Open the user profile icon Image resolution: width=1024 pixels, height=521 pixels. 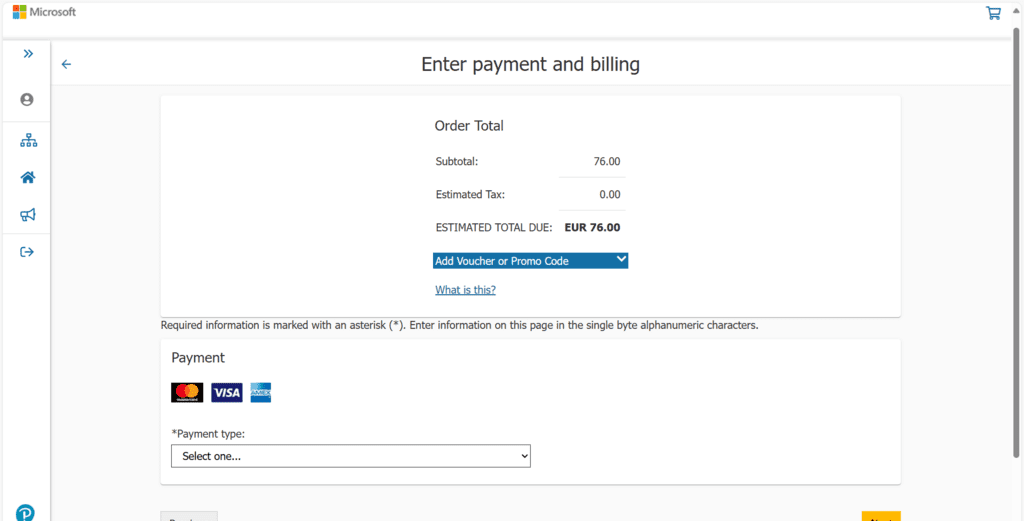pyautogui.click(x=27, y=99)
